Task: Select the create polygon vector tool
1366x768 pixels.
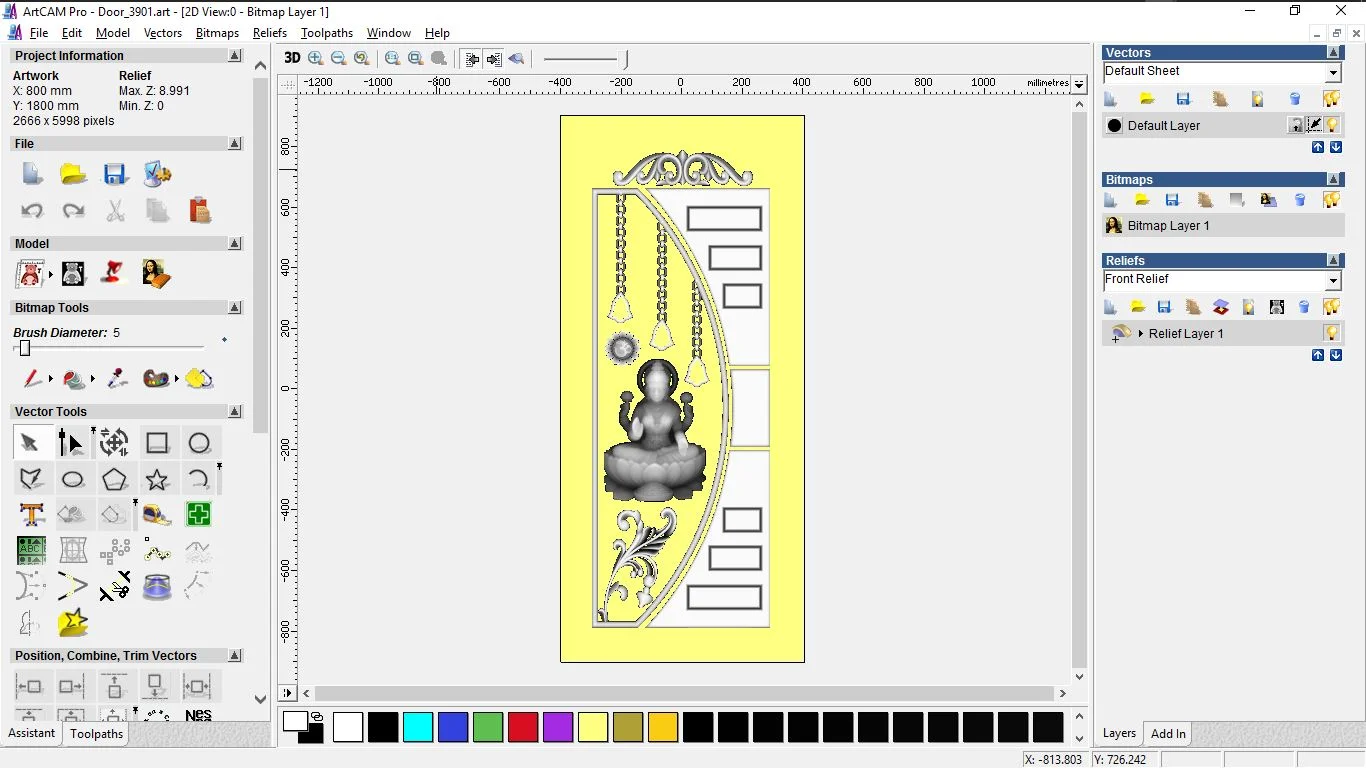Action: 115,479
